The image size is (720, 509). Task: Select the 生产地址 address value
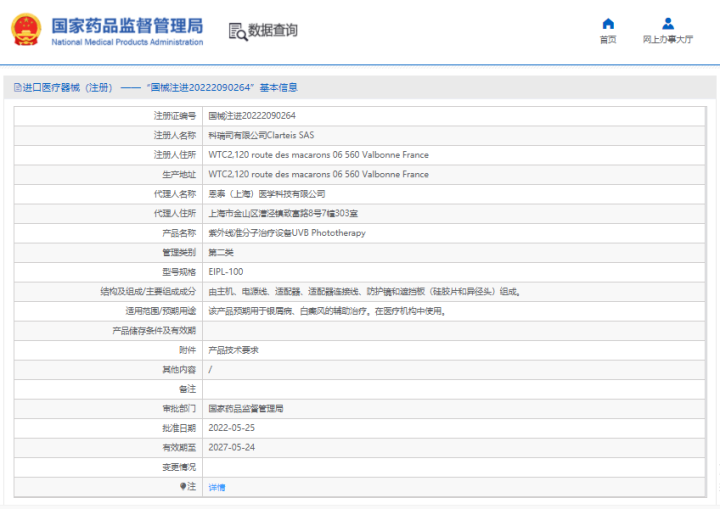click(318, 174)
